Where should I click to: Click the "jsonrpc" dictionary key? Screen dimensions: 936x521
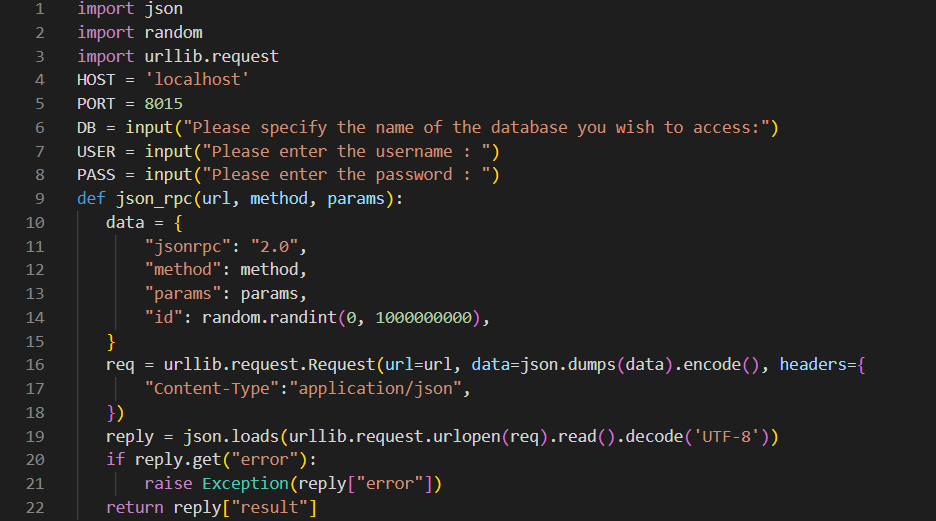(187, 246)
